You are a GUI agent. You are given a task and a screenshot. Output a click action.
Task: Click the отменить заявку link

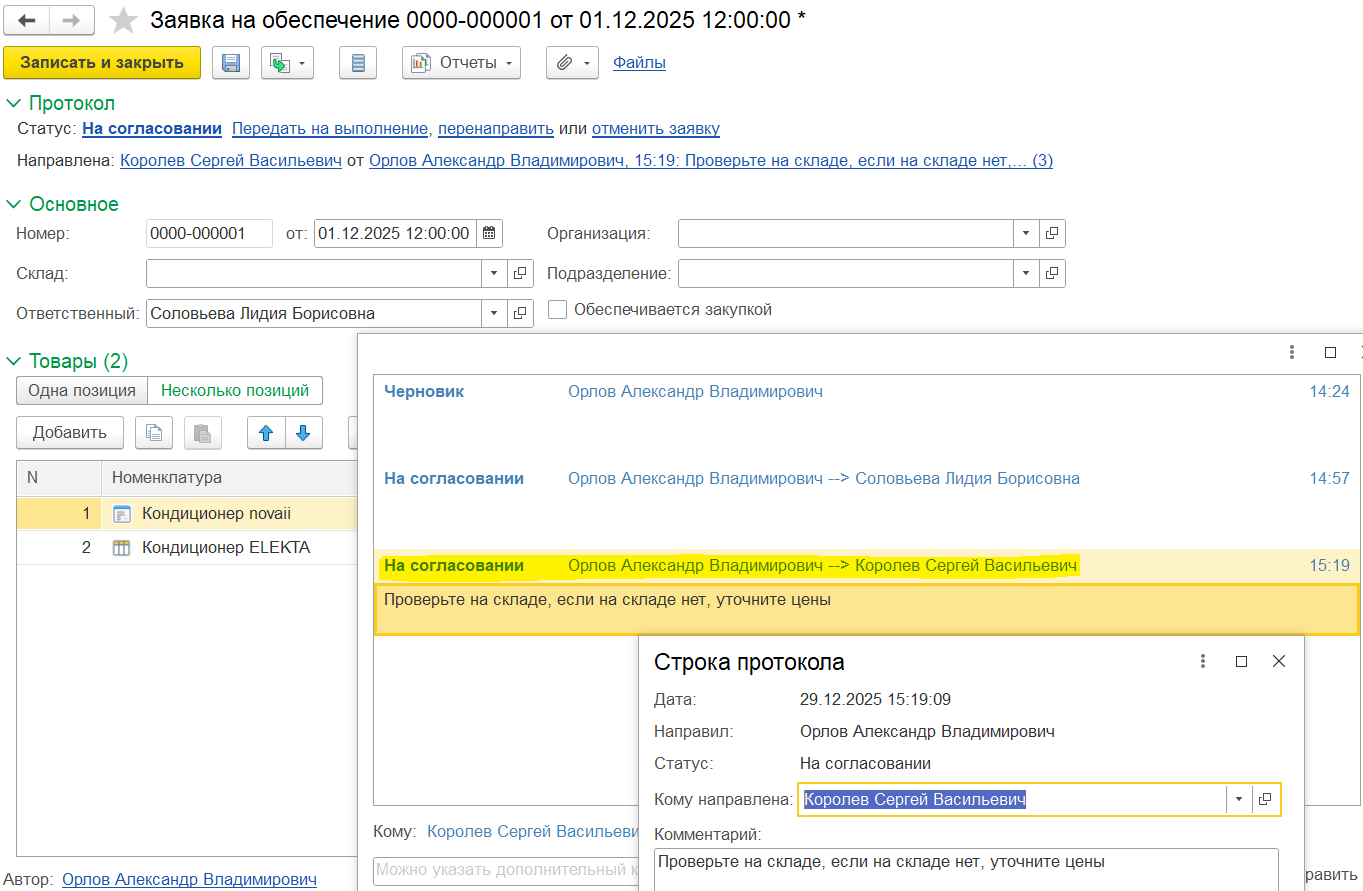(655, 129)
